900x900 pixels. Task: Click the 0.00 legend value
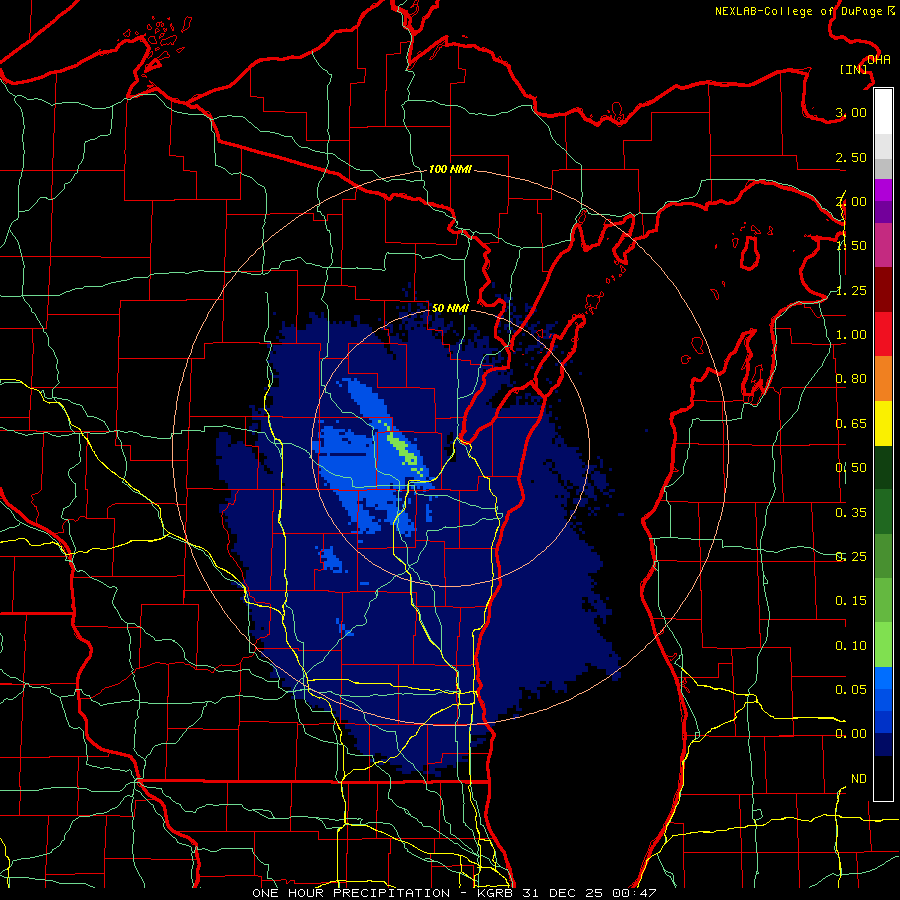pyautogui.click(x=851, y=734)
